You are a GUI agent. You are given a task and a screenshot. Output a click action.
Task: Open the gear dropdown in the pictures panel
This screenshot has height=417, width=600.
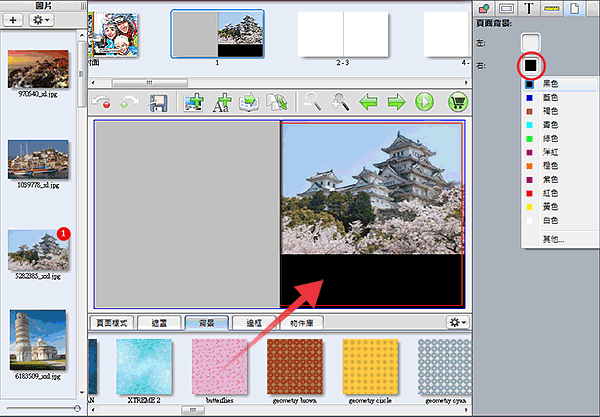click(41, 20)
